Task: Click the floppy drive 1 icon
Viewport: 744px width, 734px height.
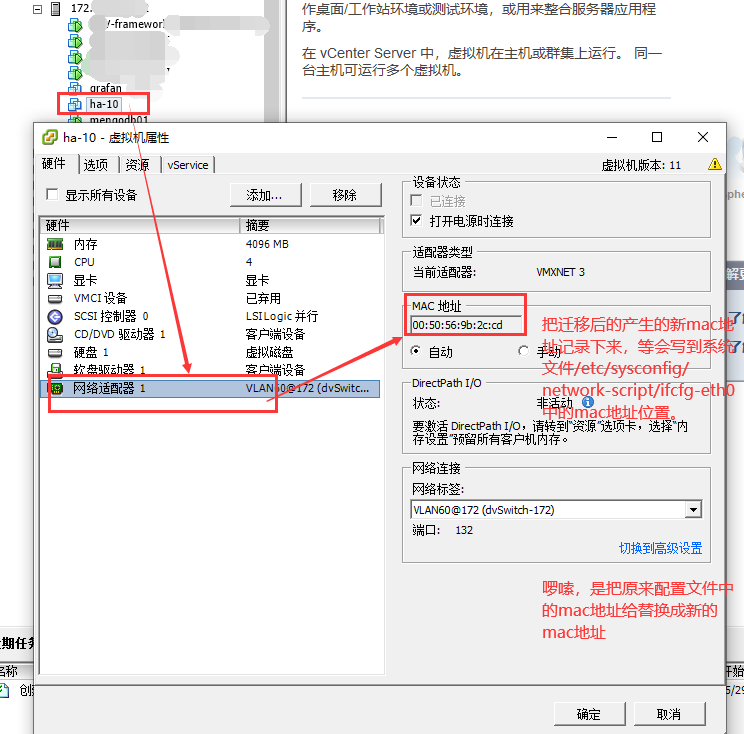Action: [x=55, y=369]
